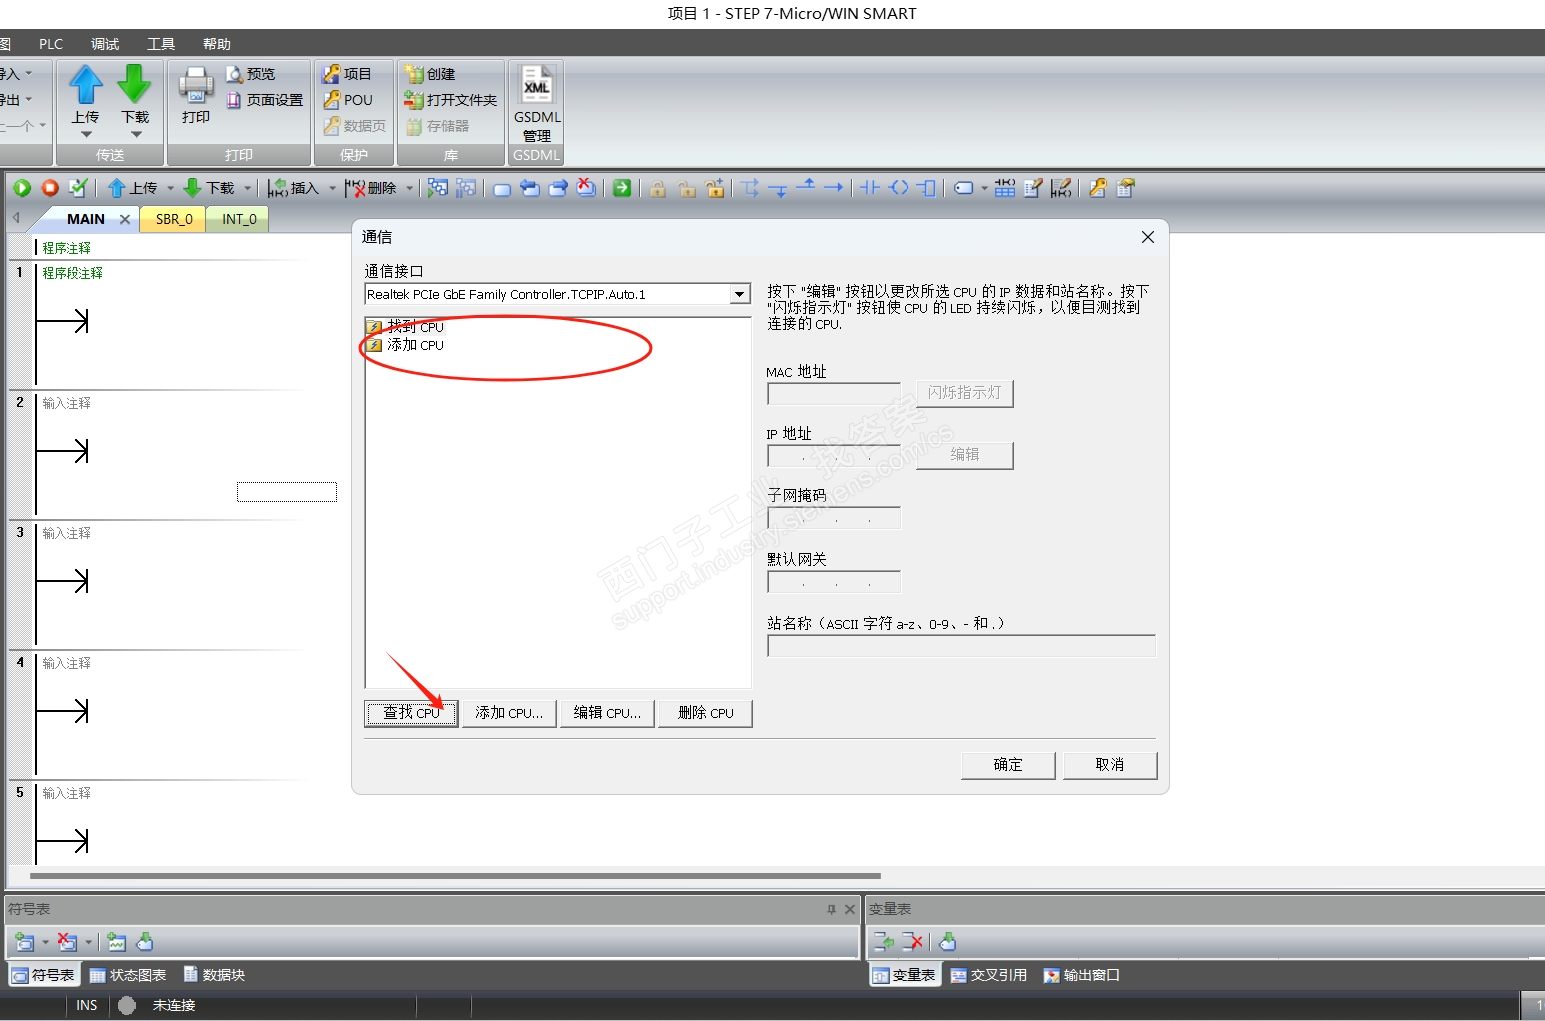Expand the toolbar 删除 dropdown arrow
The width and height of the screenshot is (1545, 1021).
coord(409,188)
